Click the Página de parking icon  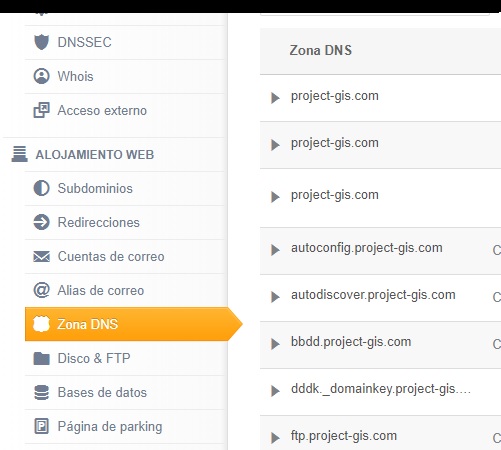pos(41,426)
